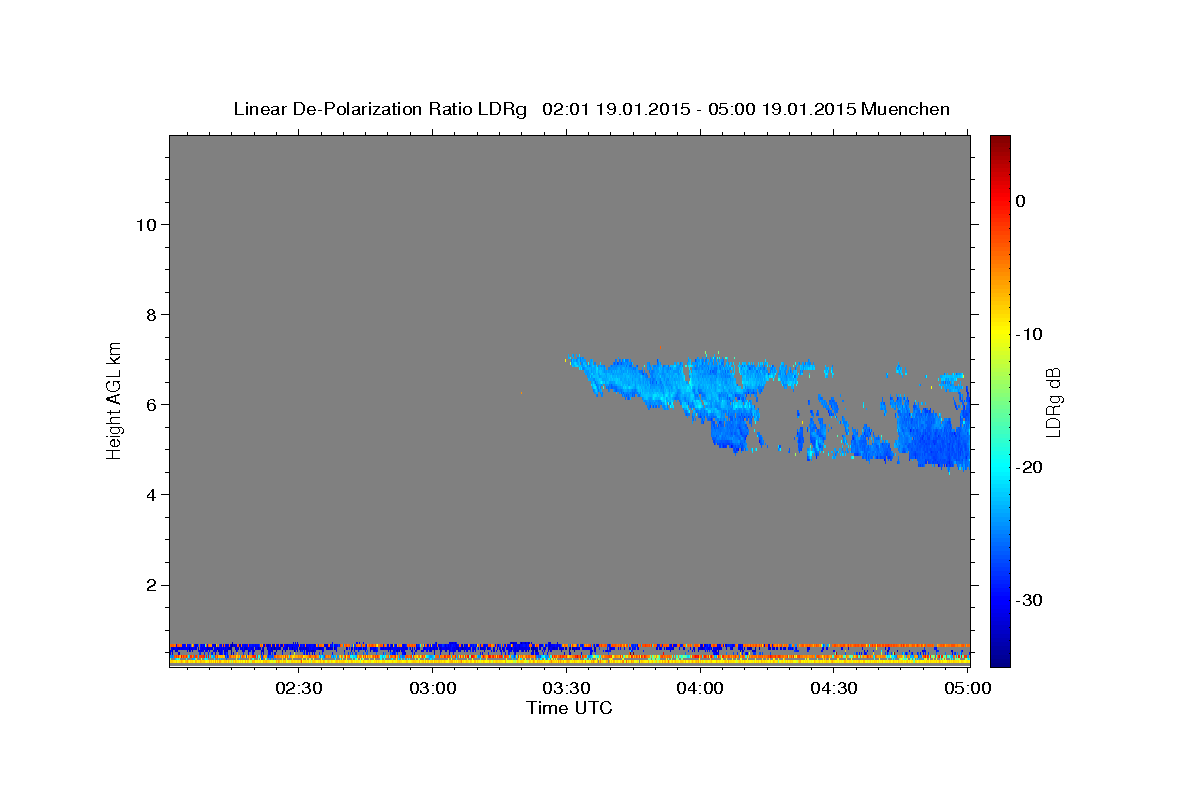Click the '04:30' time axis label
The image size is (1200, 800).
pos(834,688)
